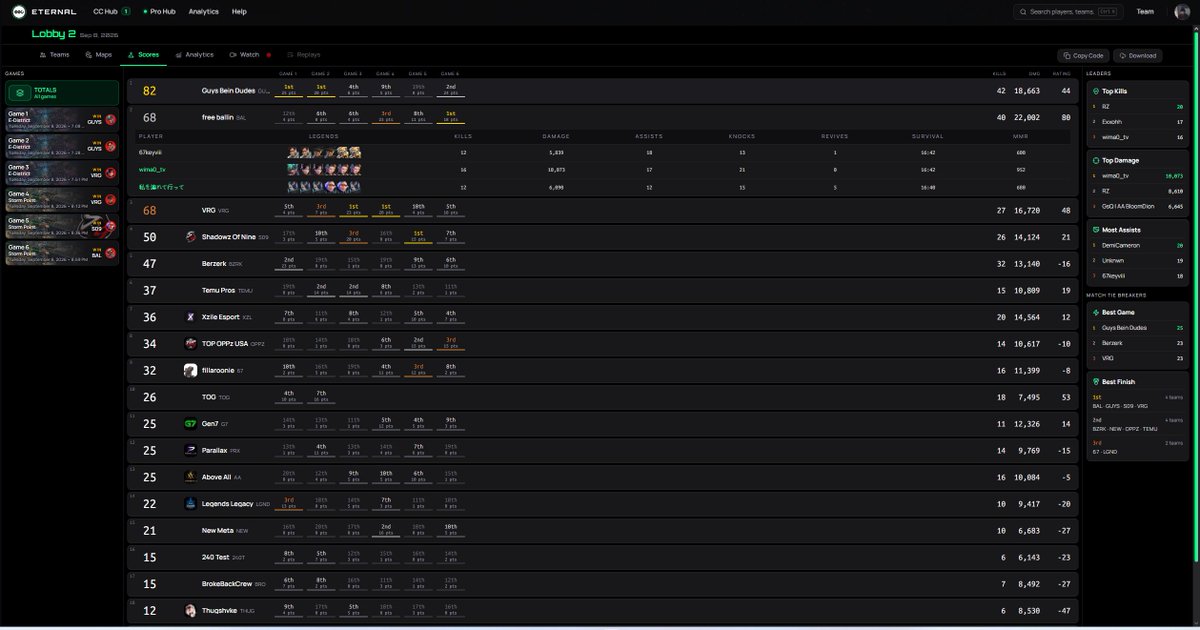Screen dimensions: 1200x630
Task: Click the Most Assists leaderboard icon
Action: [1096, 230]
